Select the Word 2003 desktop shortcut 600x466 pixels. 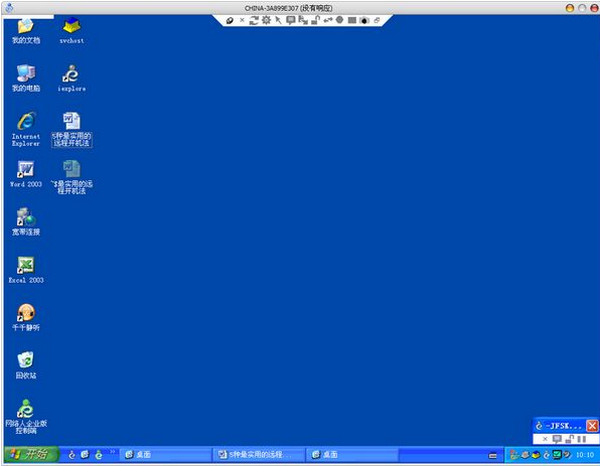point(26,174)
